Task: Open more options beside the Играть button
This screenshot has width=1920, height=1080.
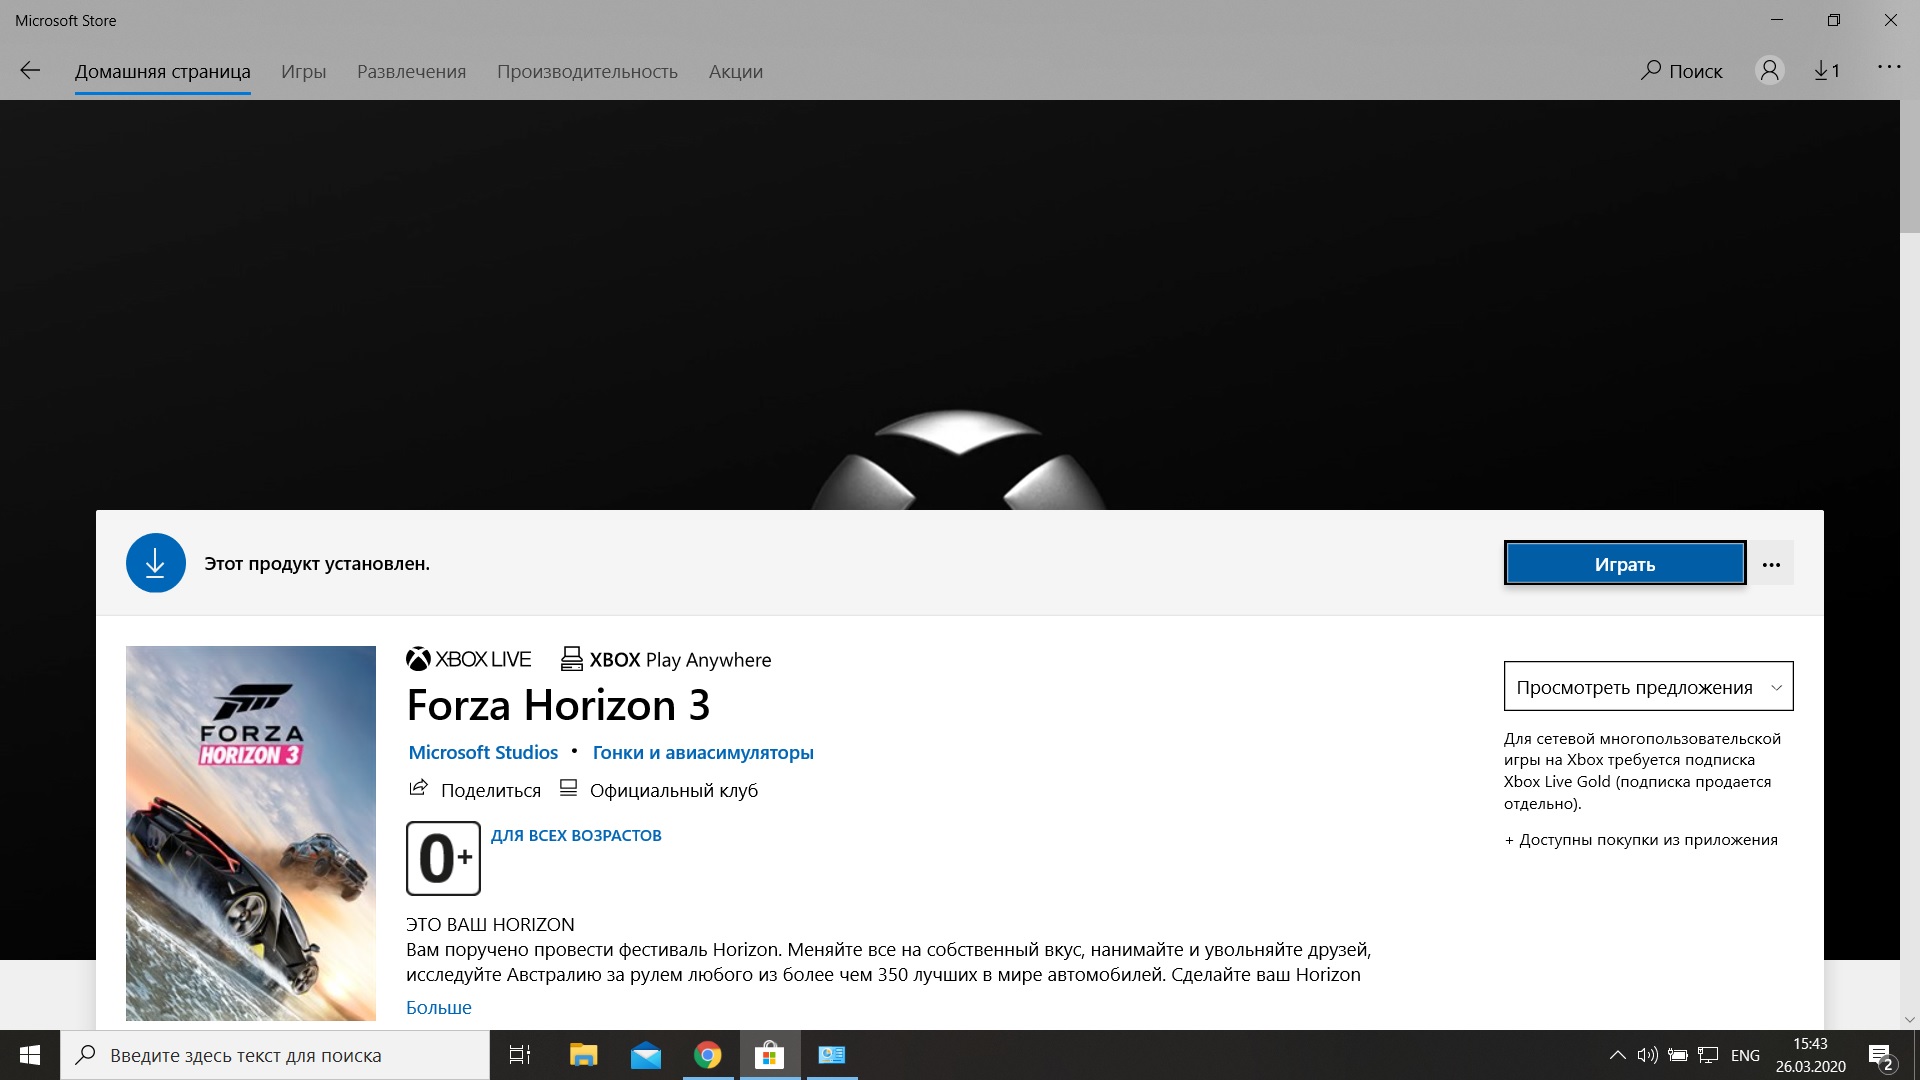Action: pos(1771,564)
